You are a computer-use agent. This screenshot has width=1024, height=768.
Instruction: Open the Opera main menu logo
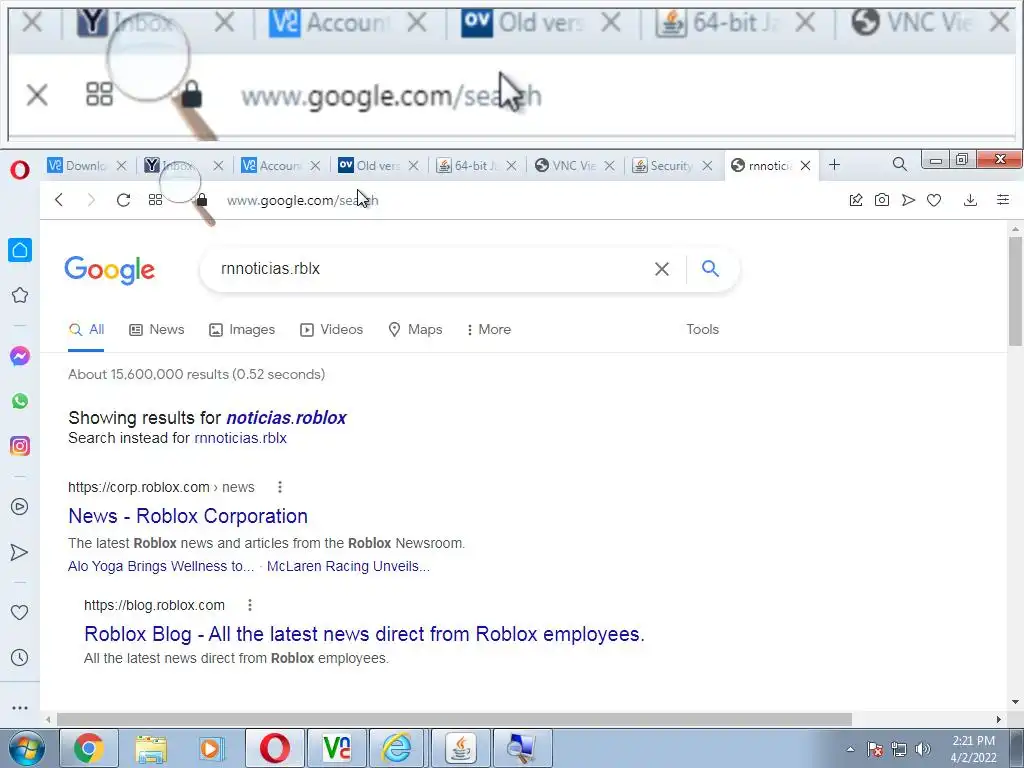click(x=20, y=170)
